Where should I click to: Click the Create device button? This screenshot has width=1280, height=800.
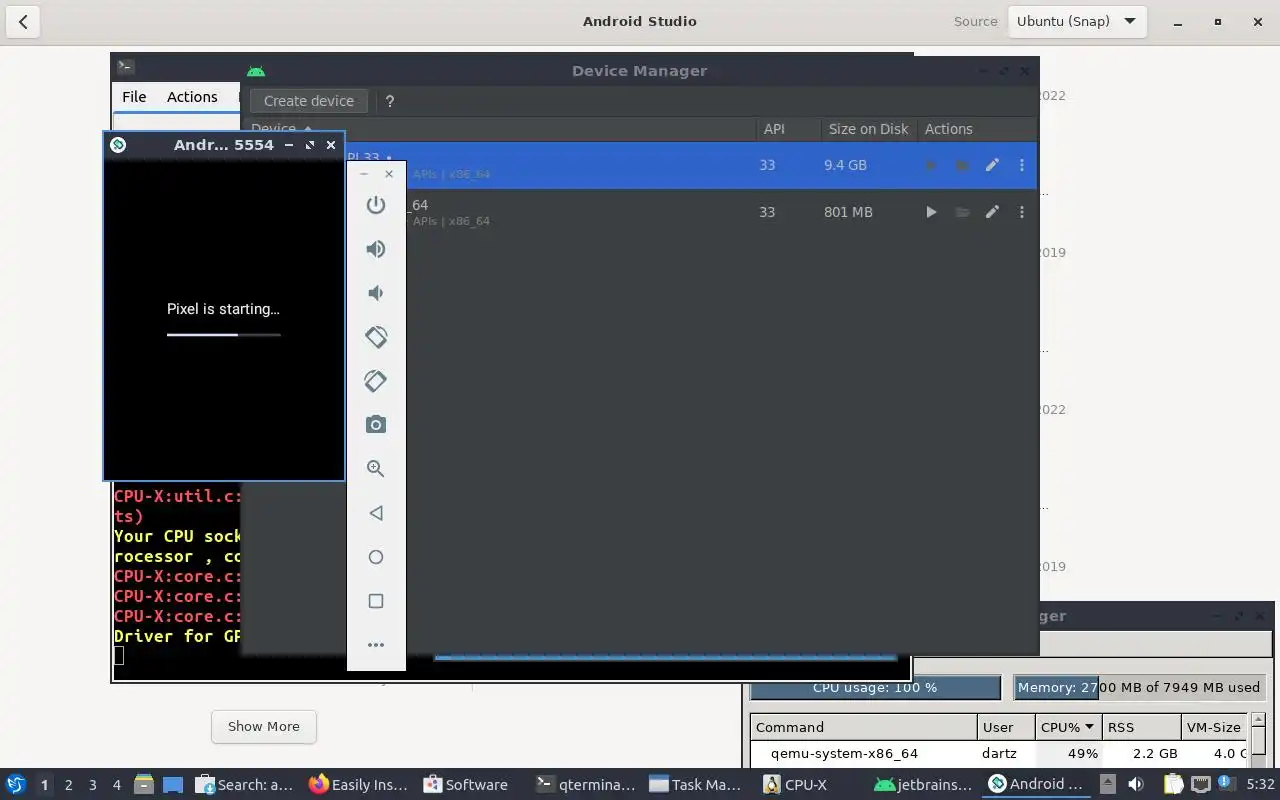(309, 101)
